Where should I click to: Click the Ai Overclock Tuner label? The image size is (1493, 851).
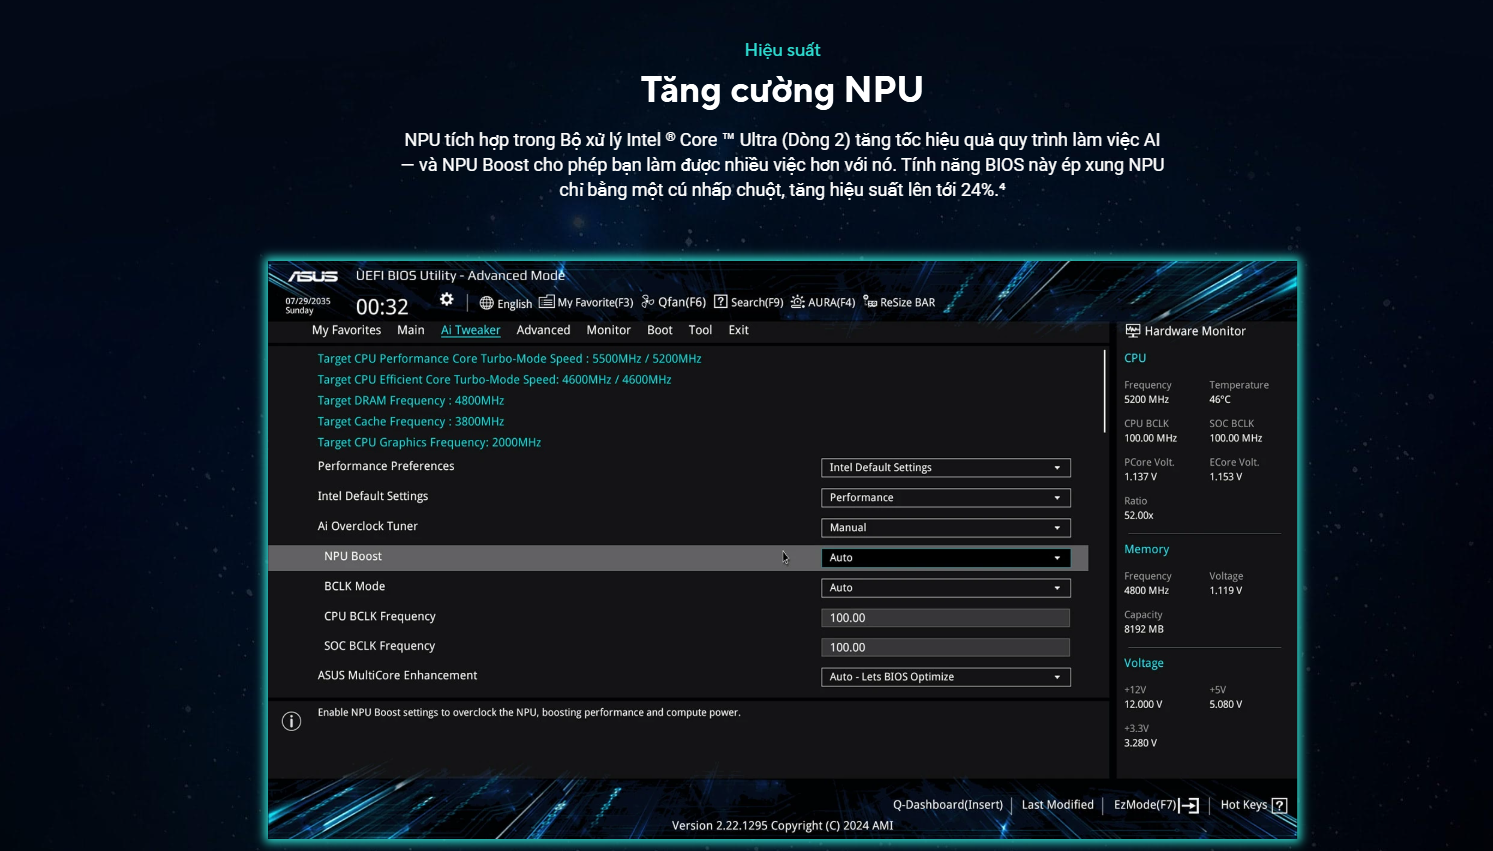[368, 526]
